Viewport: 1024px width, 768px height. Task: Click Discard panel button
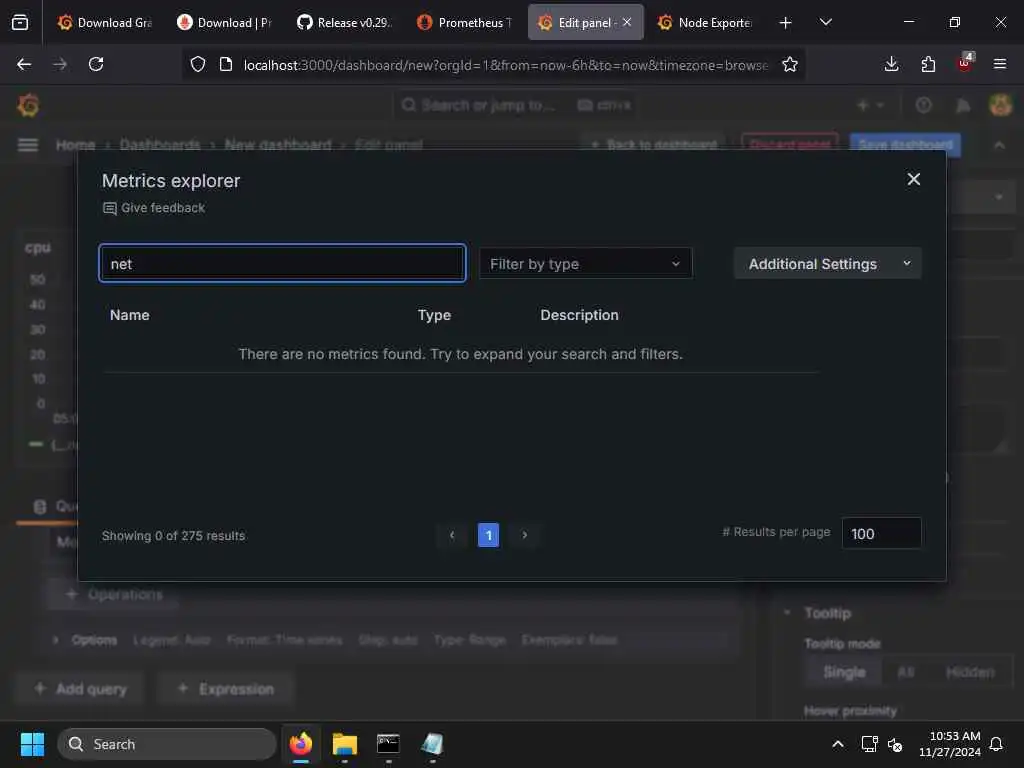pyautogui.click(x=790, y=144)
